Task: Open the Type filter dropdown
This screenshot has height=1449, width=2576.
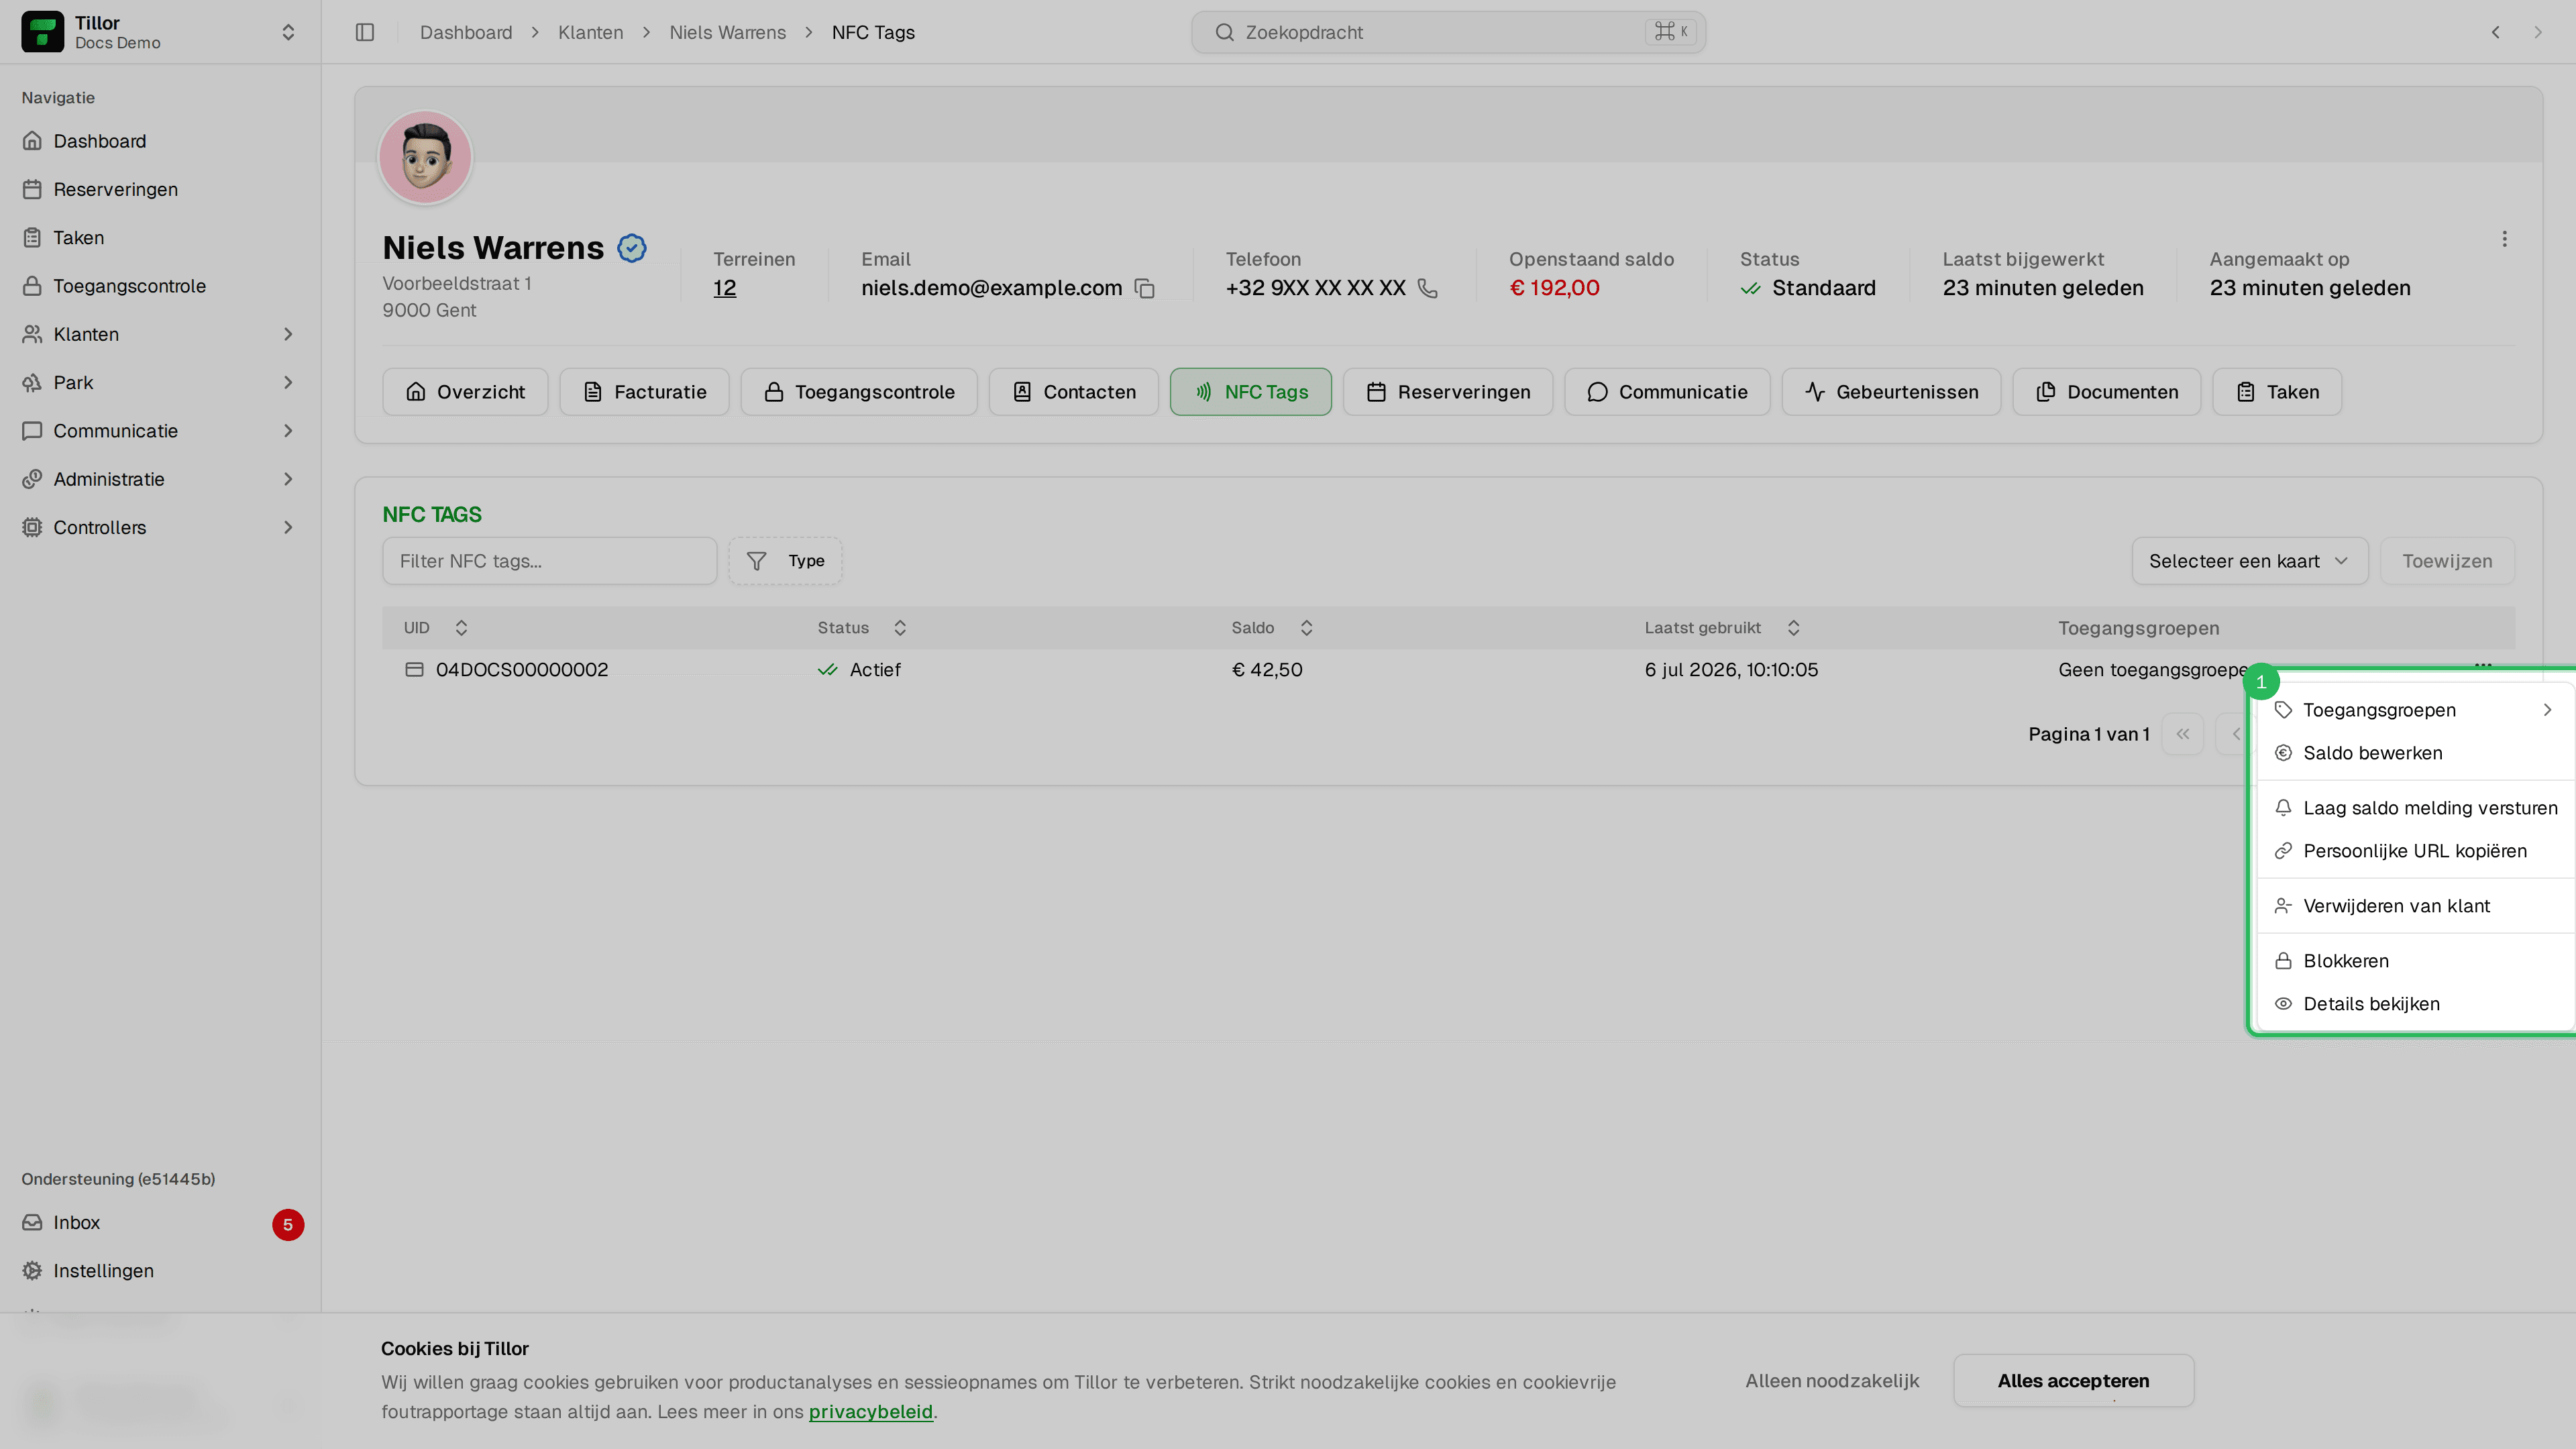Action: point(785,561)
